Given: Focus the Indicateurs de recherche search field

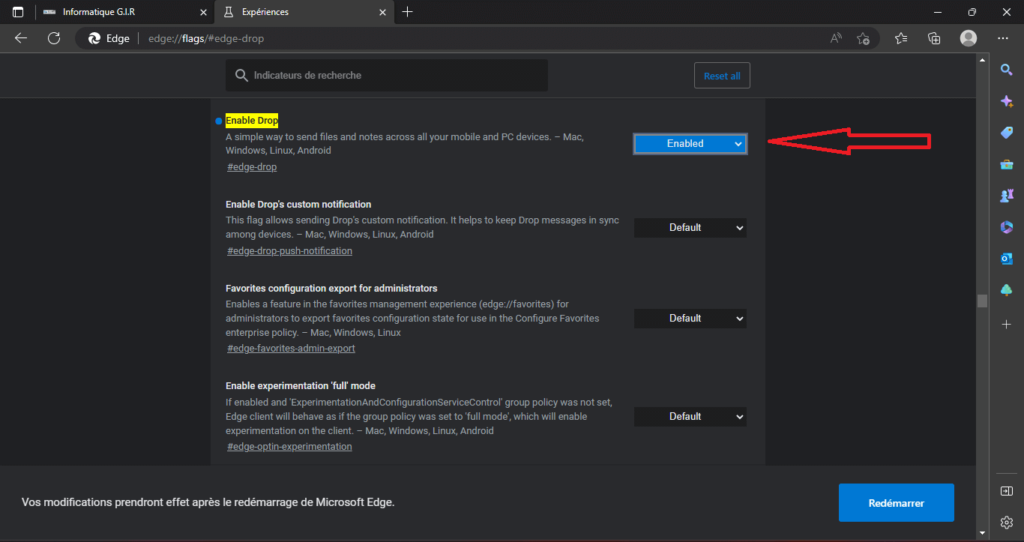Looking at the screenshot, I should tap(387, 75).
